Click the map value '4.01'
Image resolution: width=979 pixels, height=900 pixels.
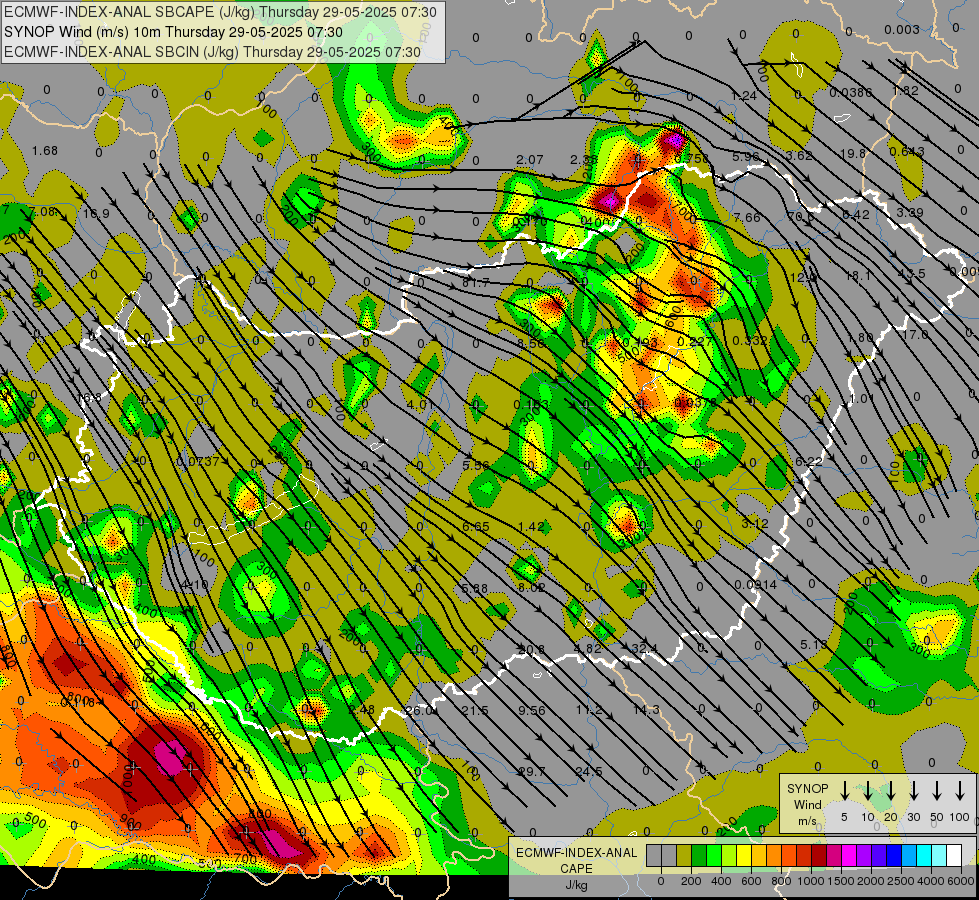420,404
